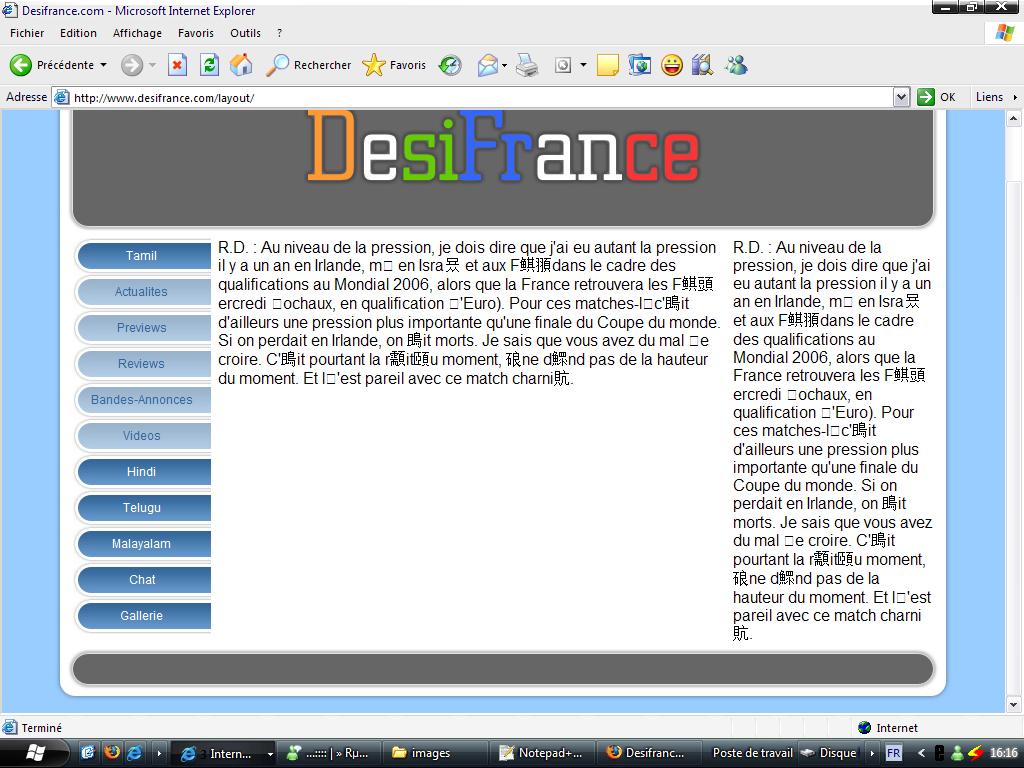Click the yellow note toolbar icon
1024x768 pixels.
click(x=607, y=65)
